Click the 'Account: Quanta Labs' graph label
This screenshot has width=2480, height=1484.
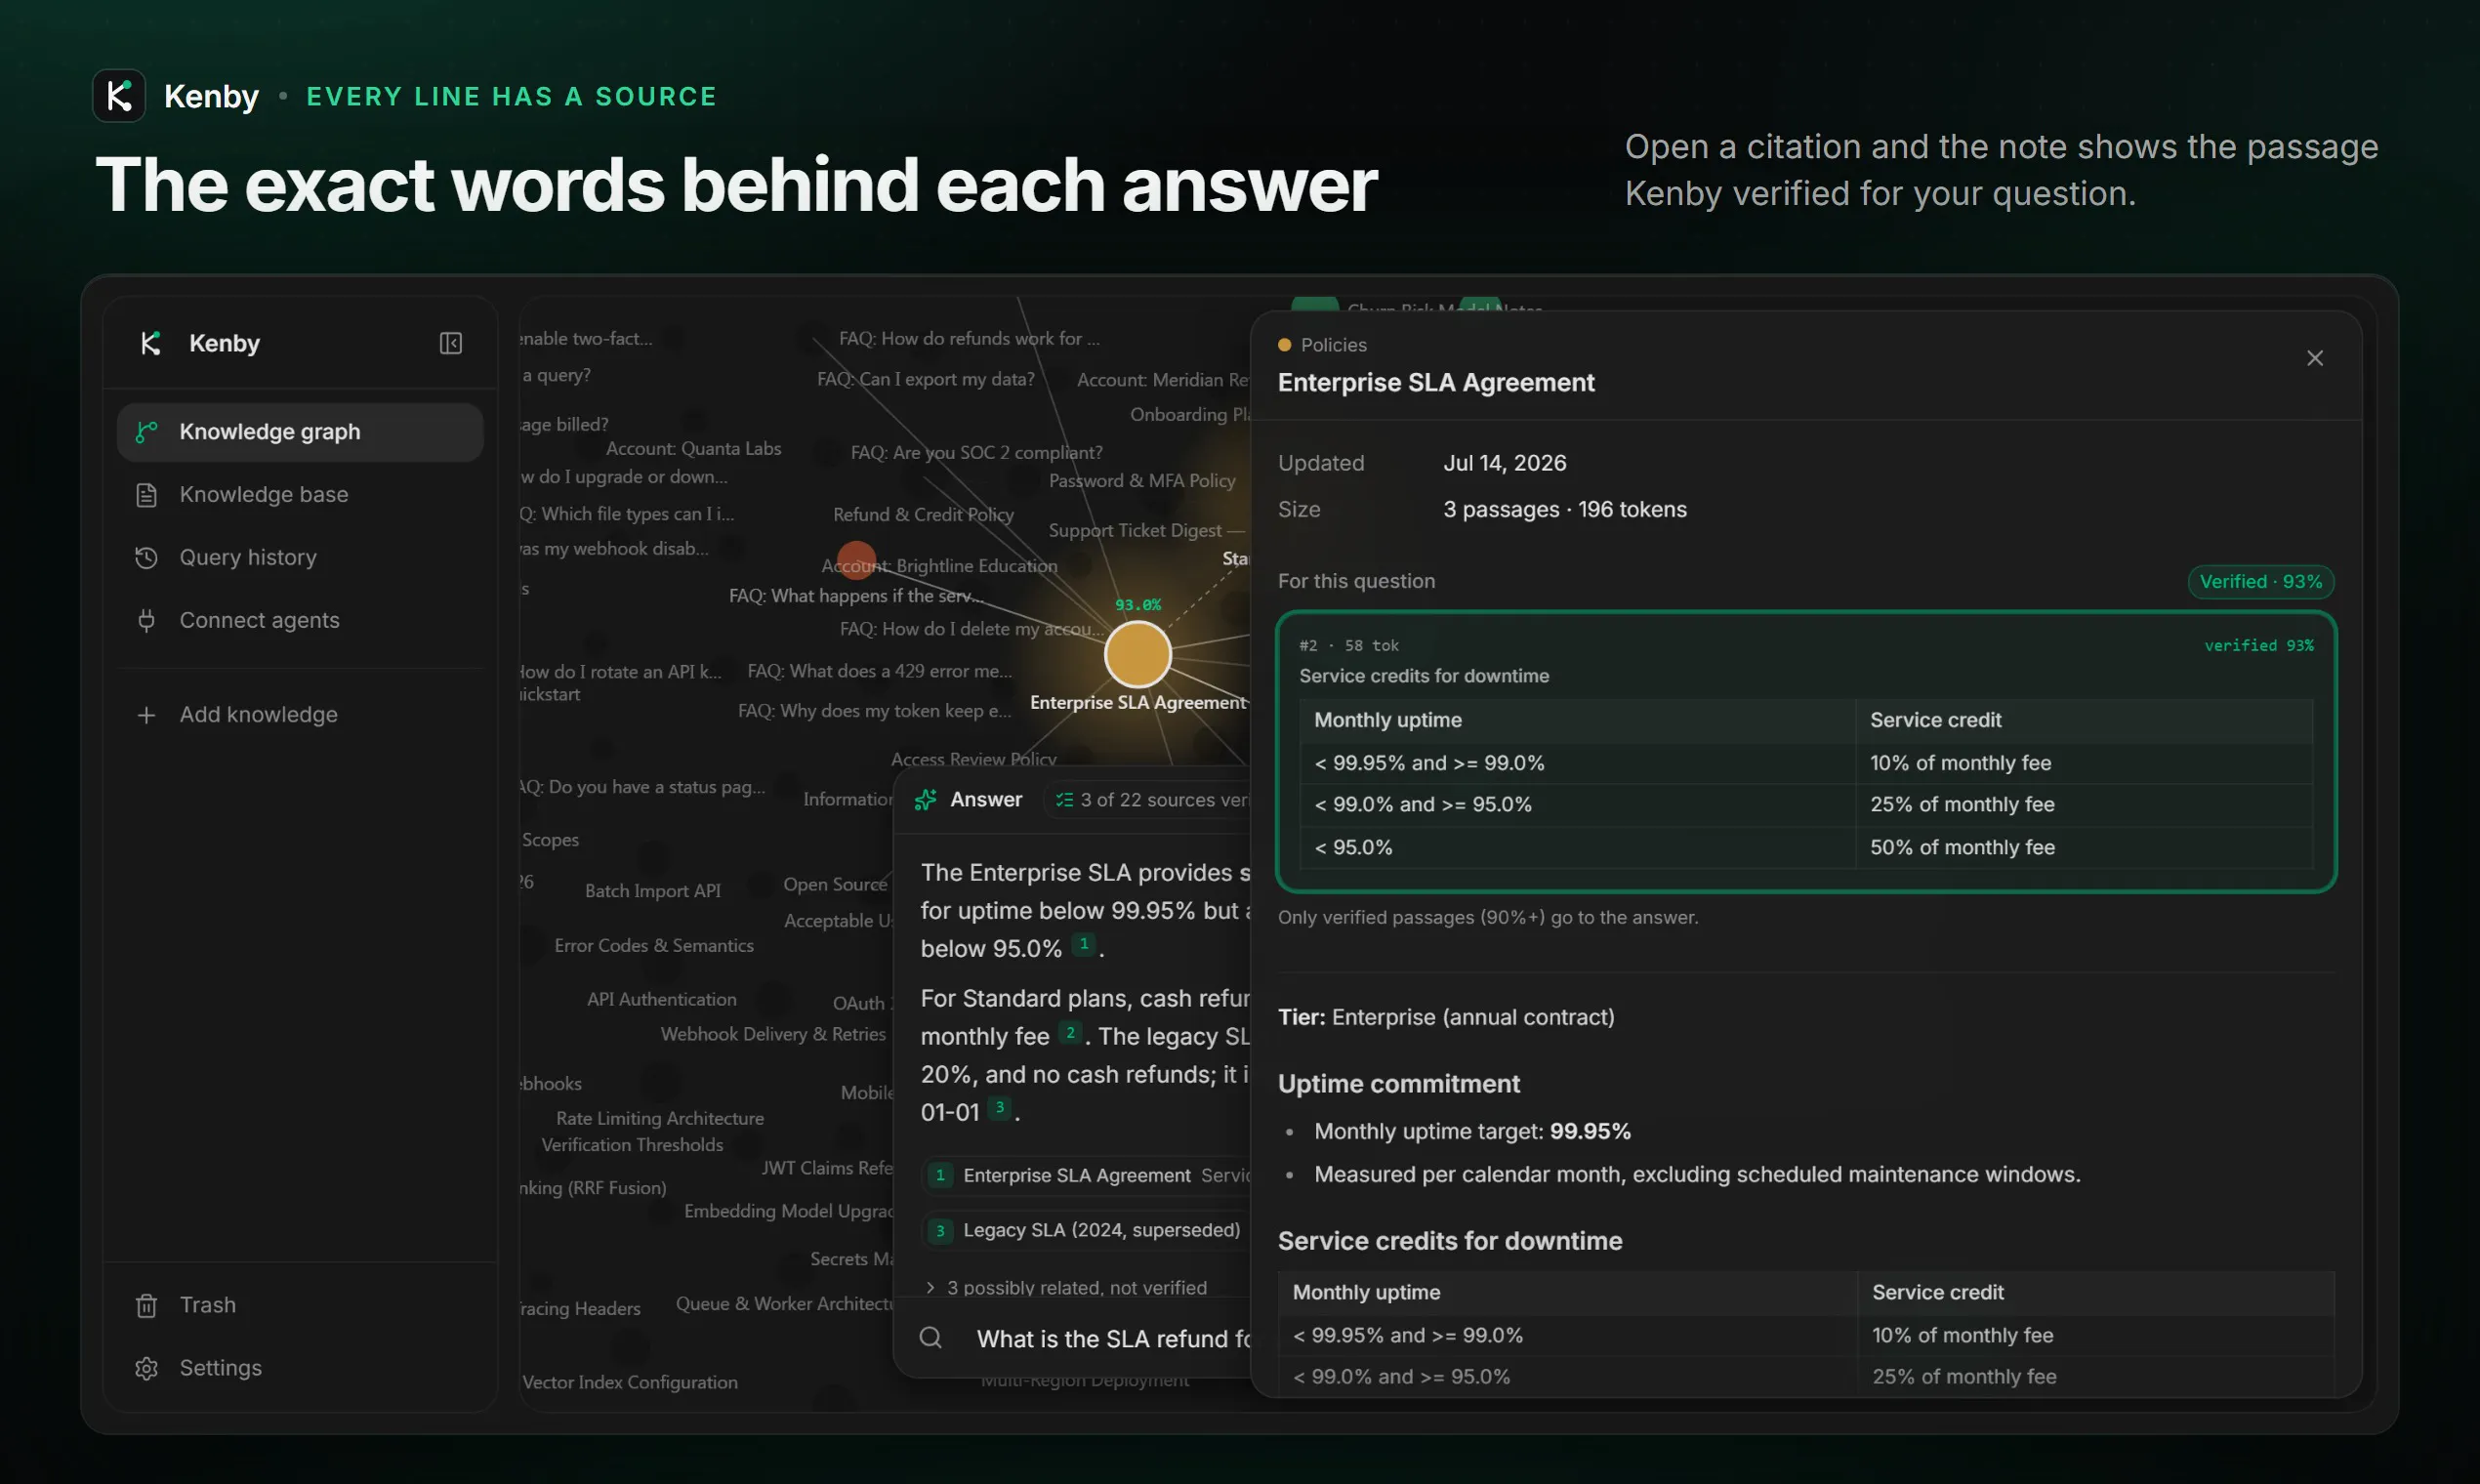pyautogui.click(x=693, y=449)
